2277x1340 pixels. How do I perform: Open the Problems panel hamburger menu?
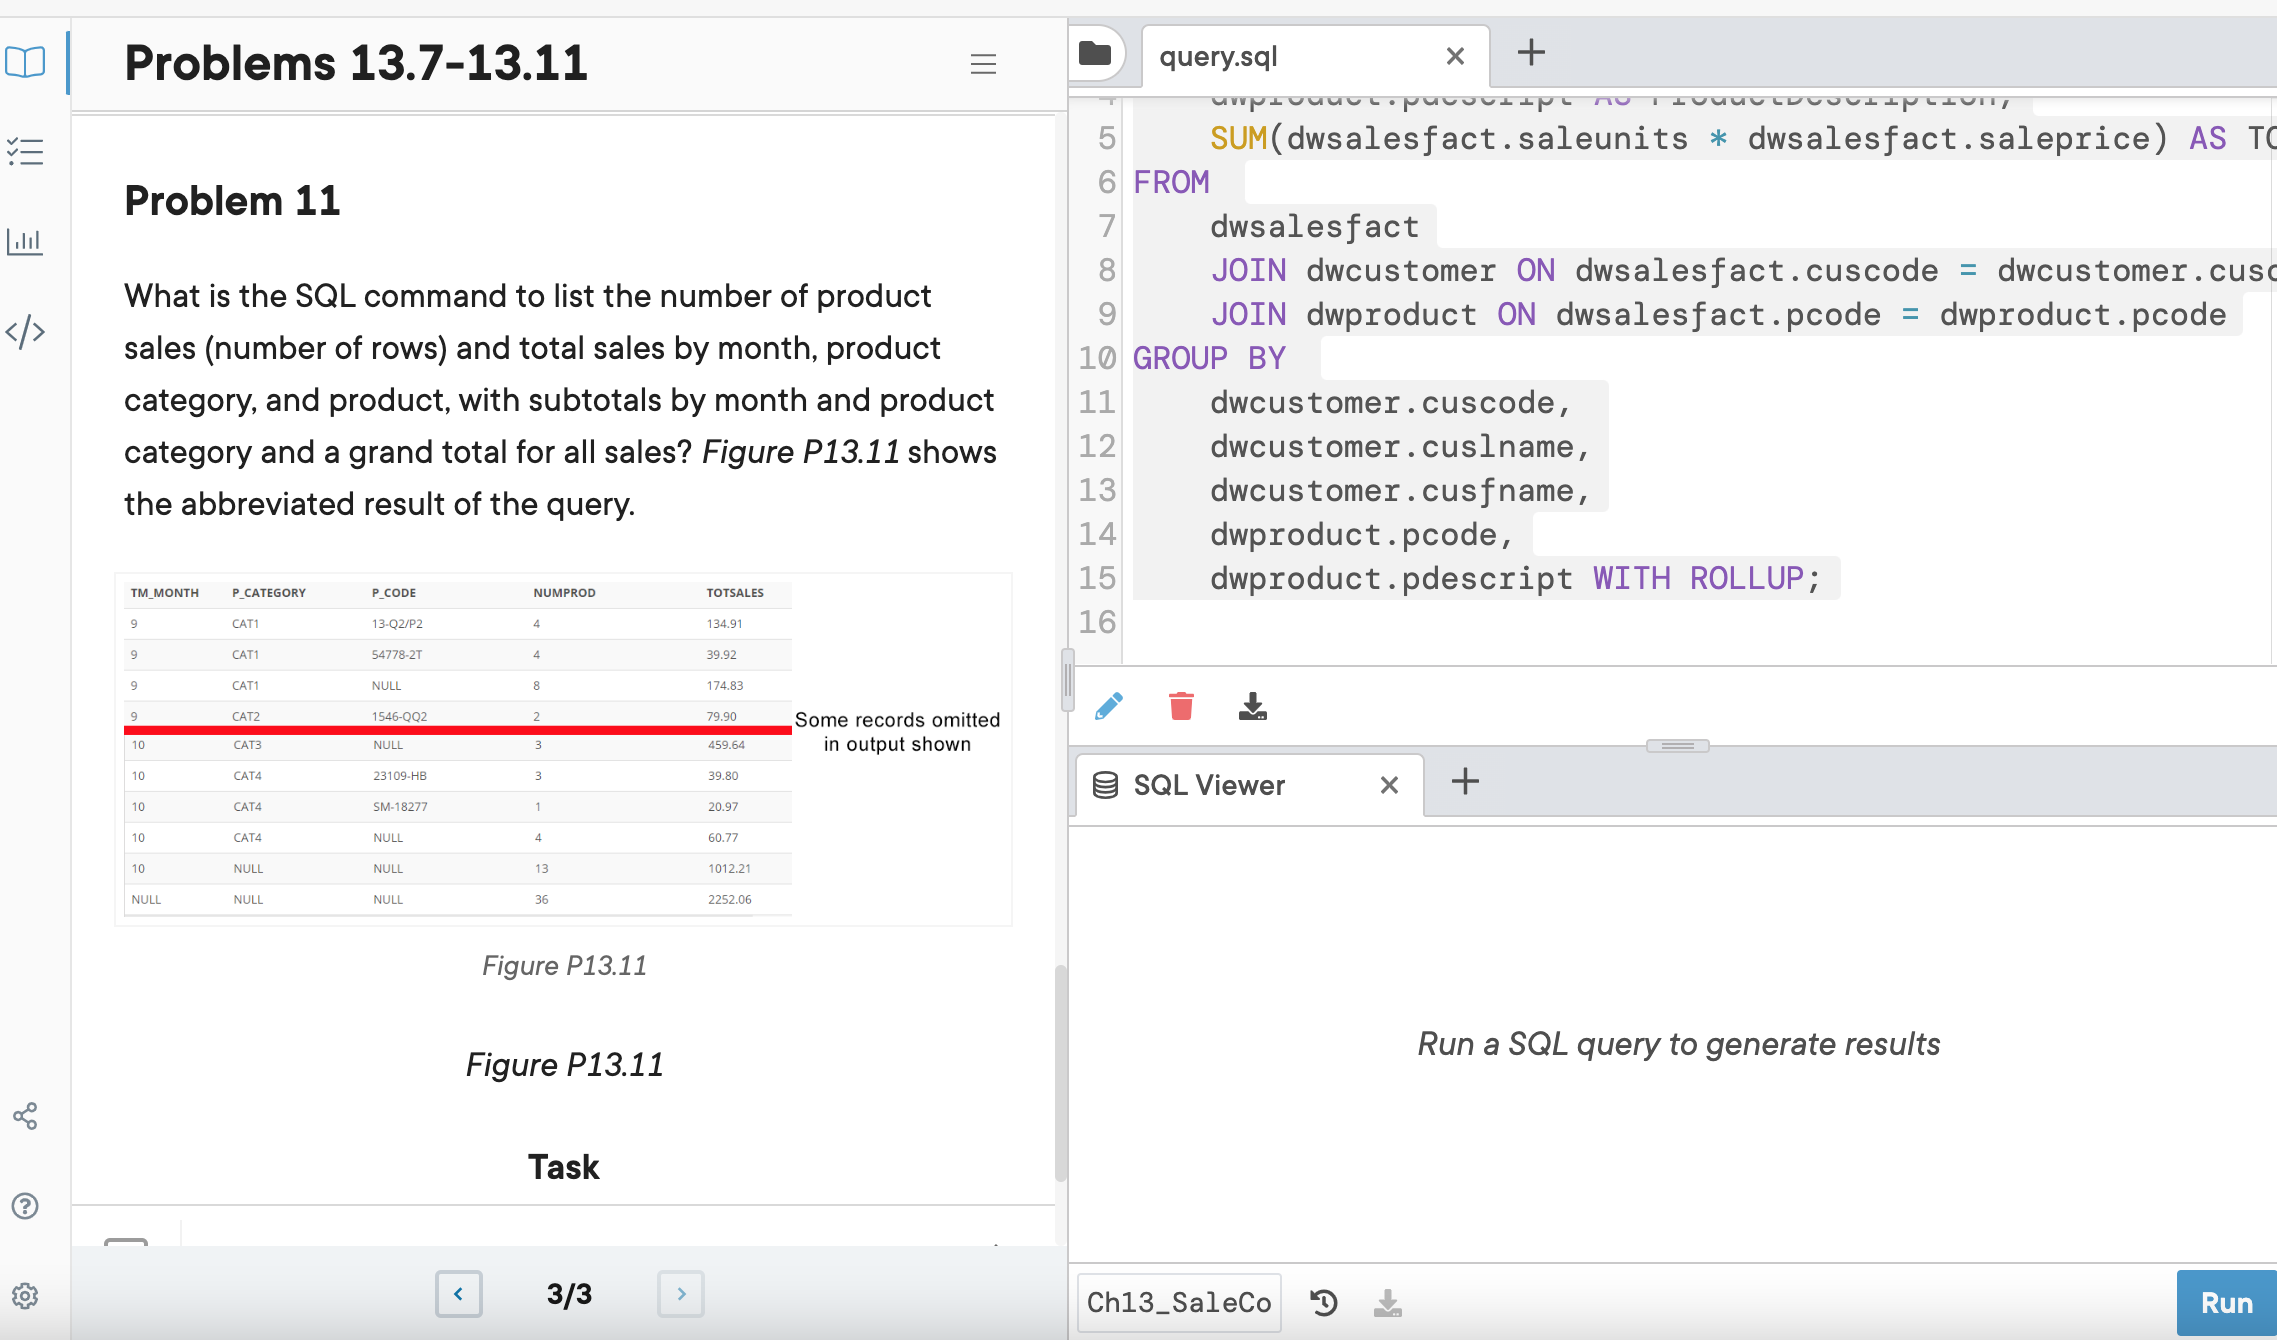tap(983, 63)
